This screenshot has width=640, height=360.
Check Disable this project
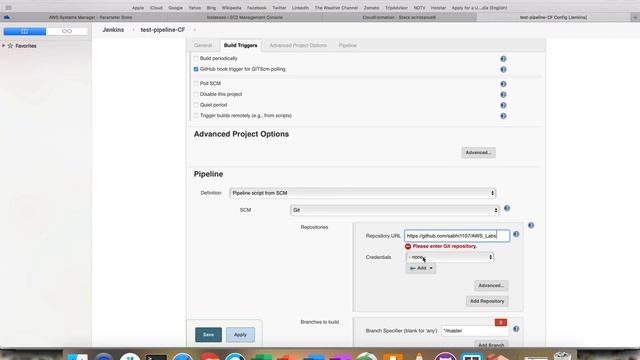point(196,94)
